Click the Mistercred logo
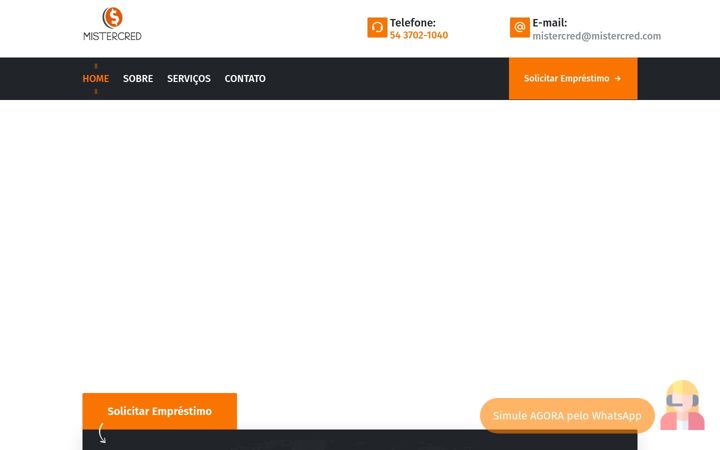Screen dimensions: 720x450 (x=112, y=24)
